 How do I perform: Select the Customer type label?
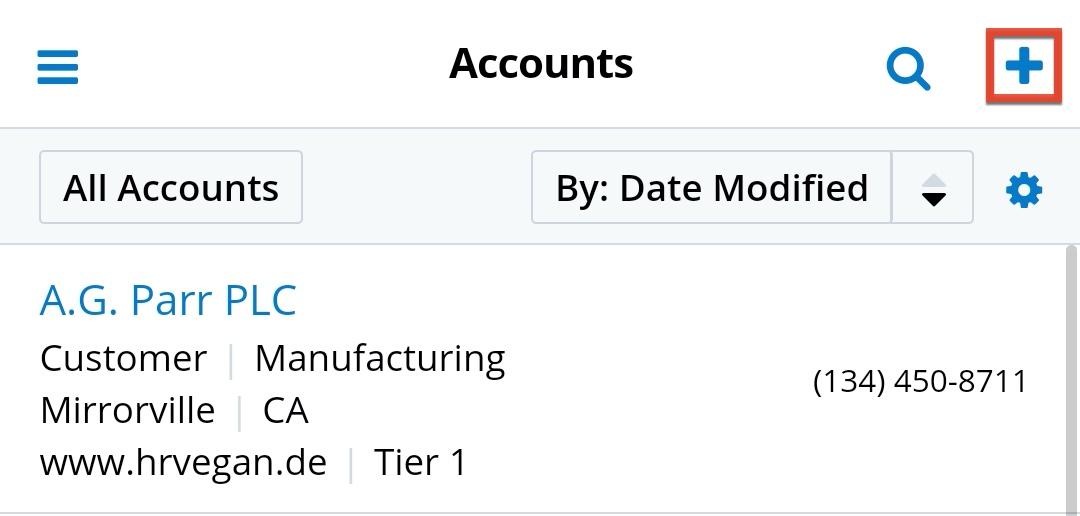click(x=123, y=358)
